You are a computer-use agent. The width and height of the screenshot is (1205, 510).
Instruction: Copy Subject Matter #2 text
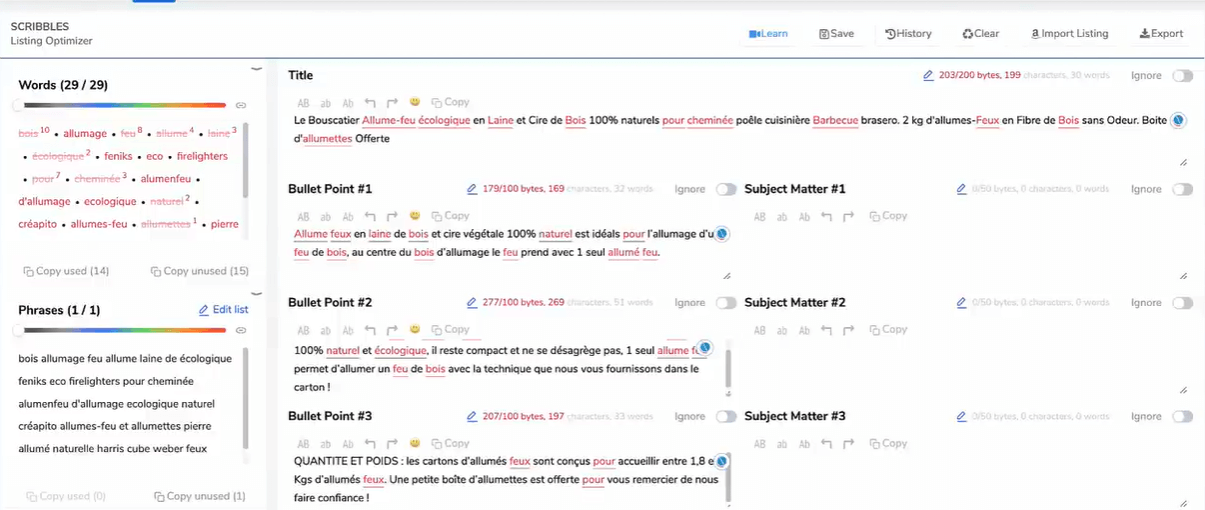tap(888, 330)
